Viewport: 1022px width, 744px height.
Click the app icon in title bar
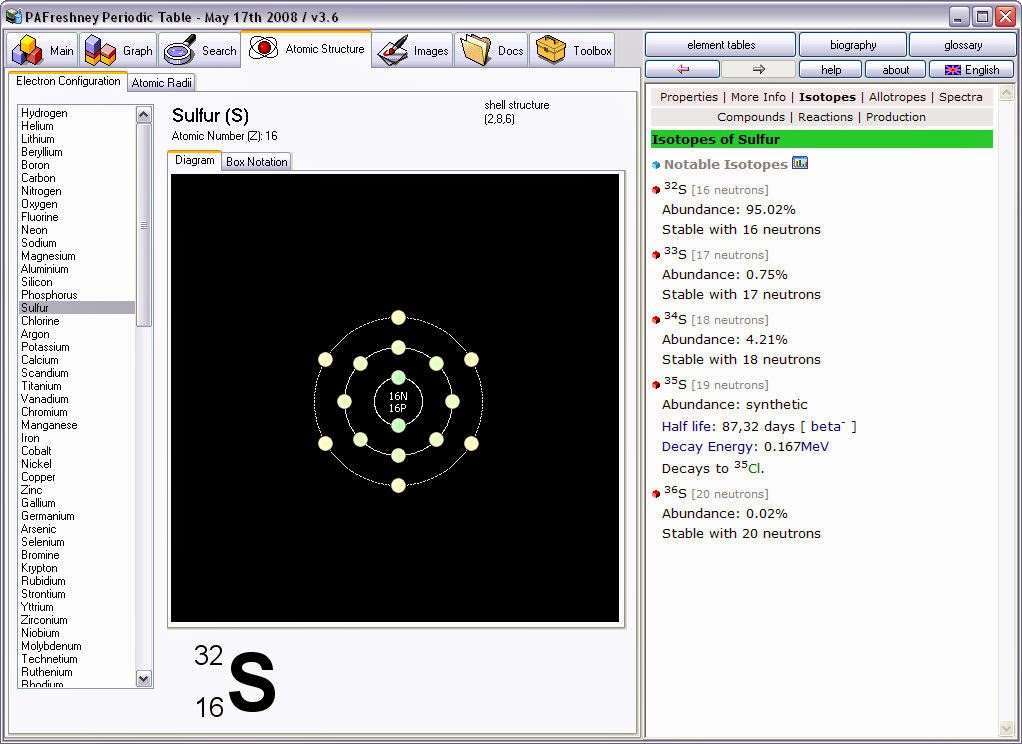[x=13, y=16]
